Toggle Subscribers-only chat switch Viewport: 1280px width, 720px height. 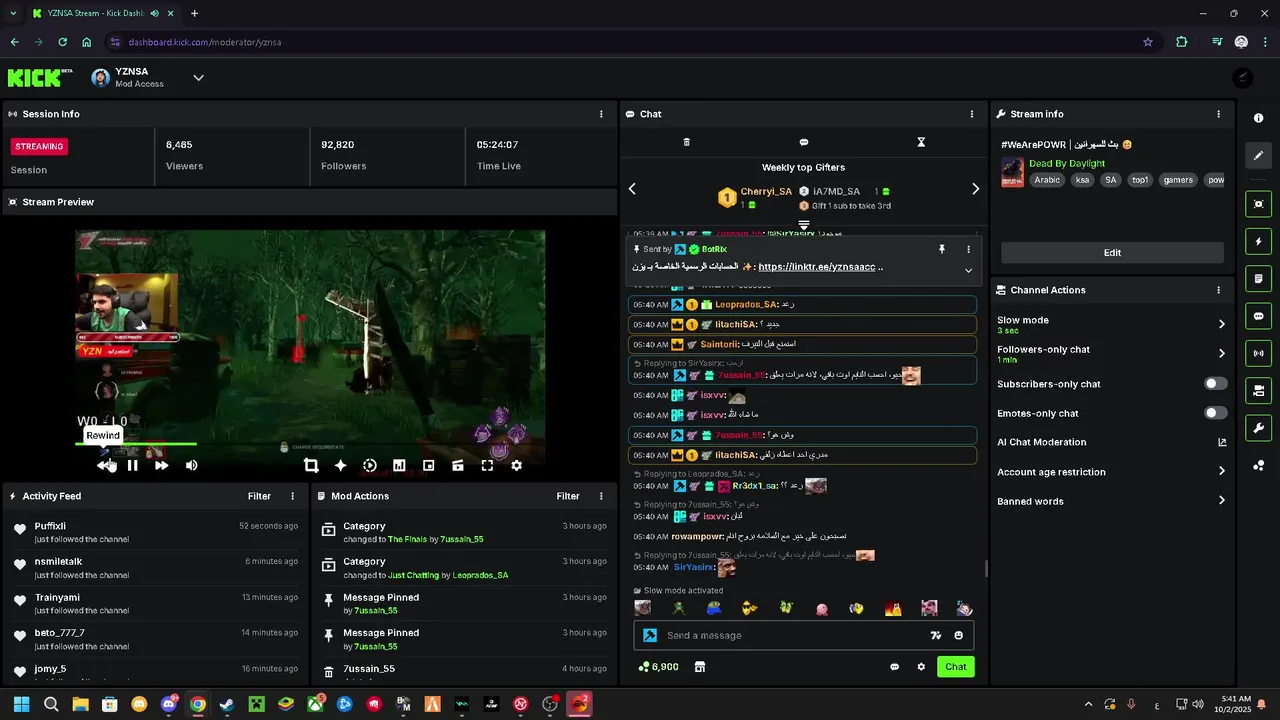(x=1216, y=384)
